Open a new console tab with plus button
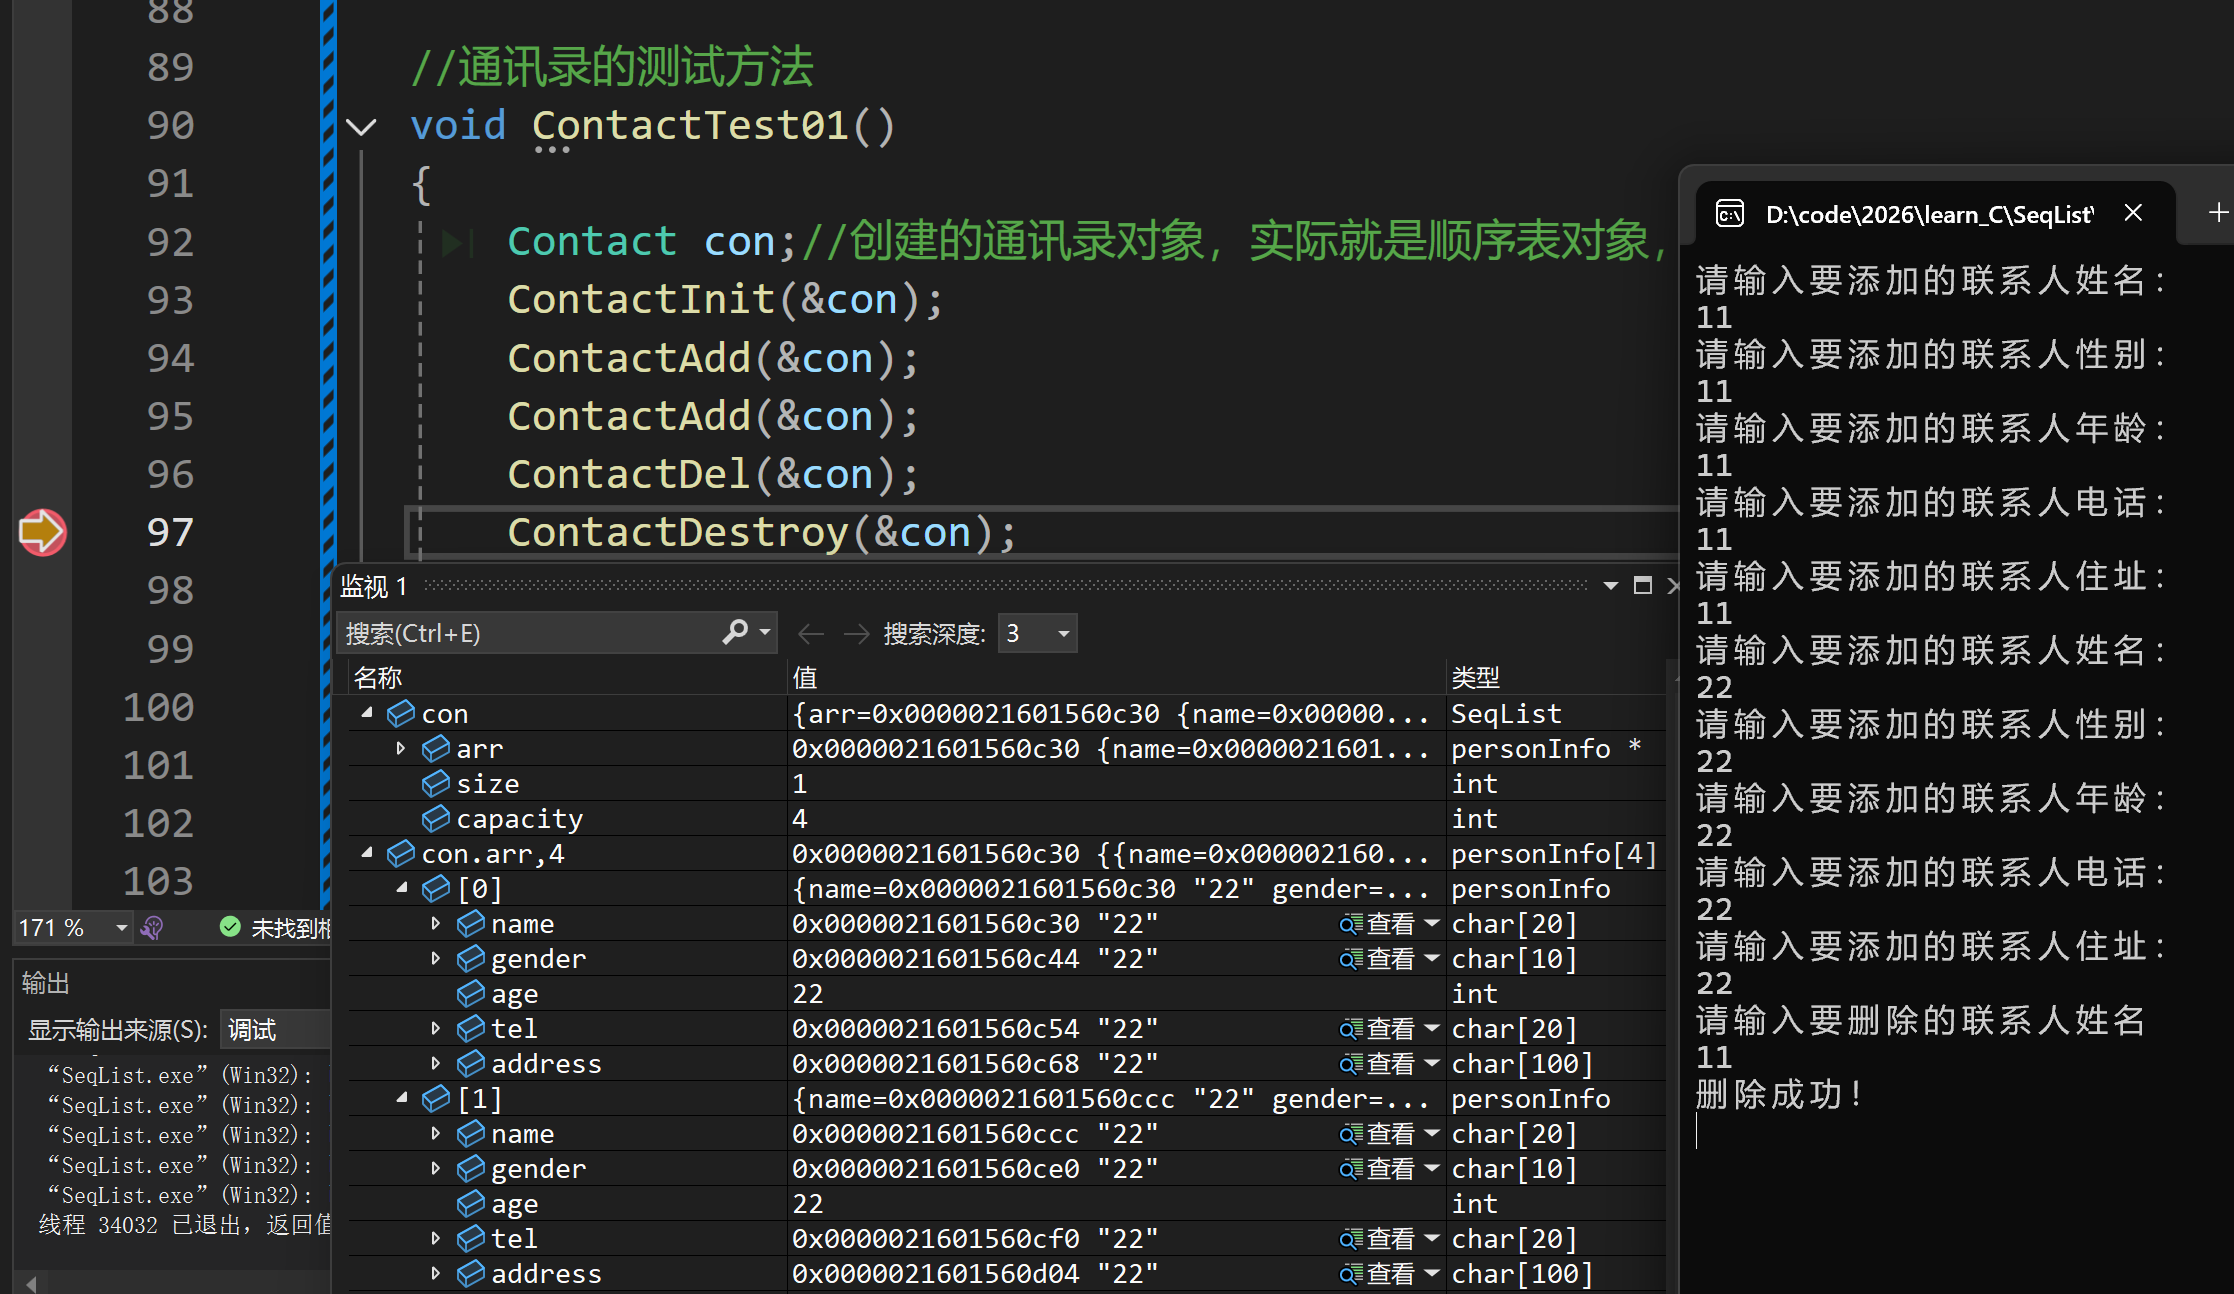Screen dimensions: 2234x1294 (2218, 212)
